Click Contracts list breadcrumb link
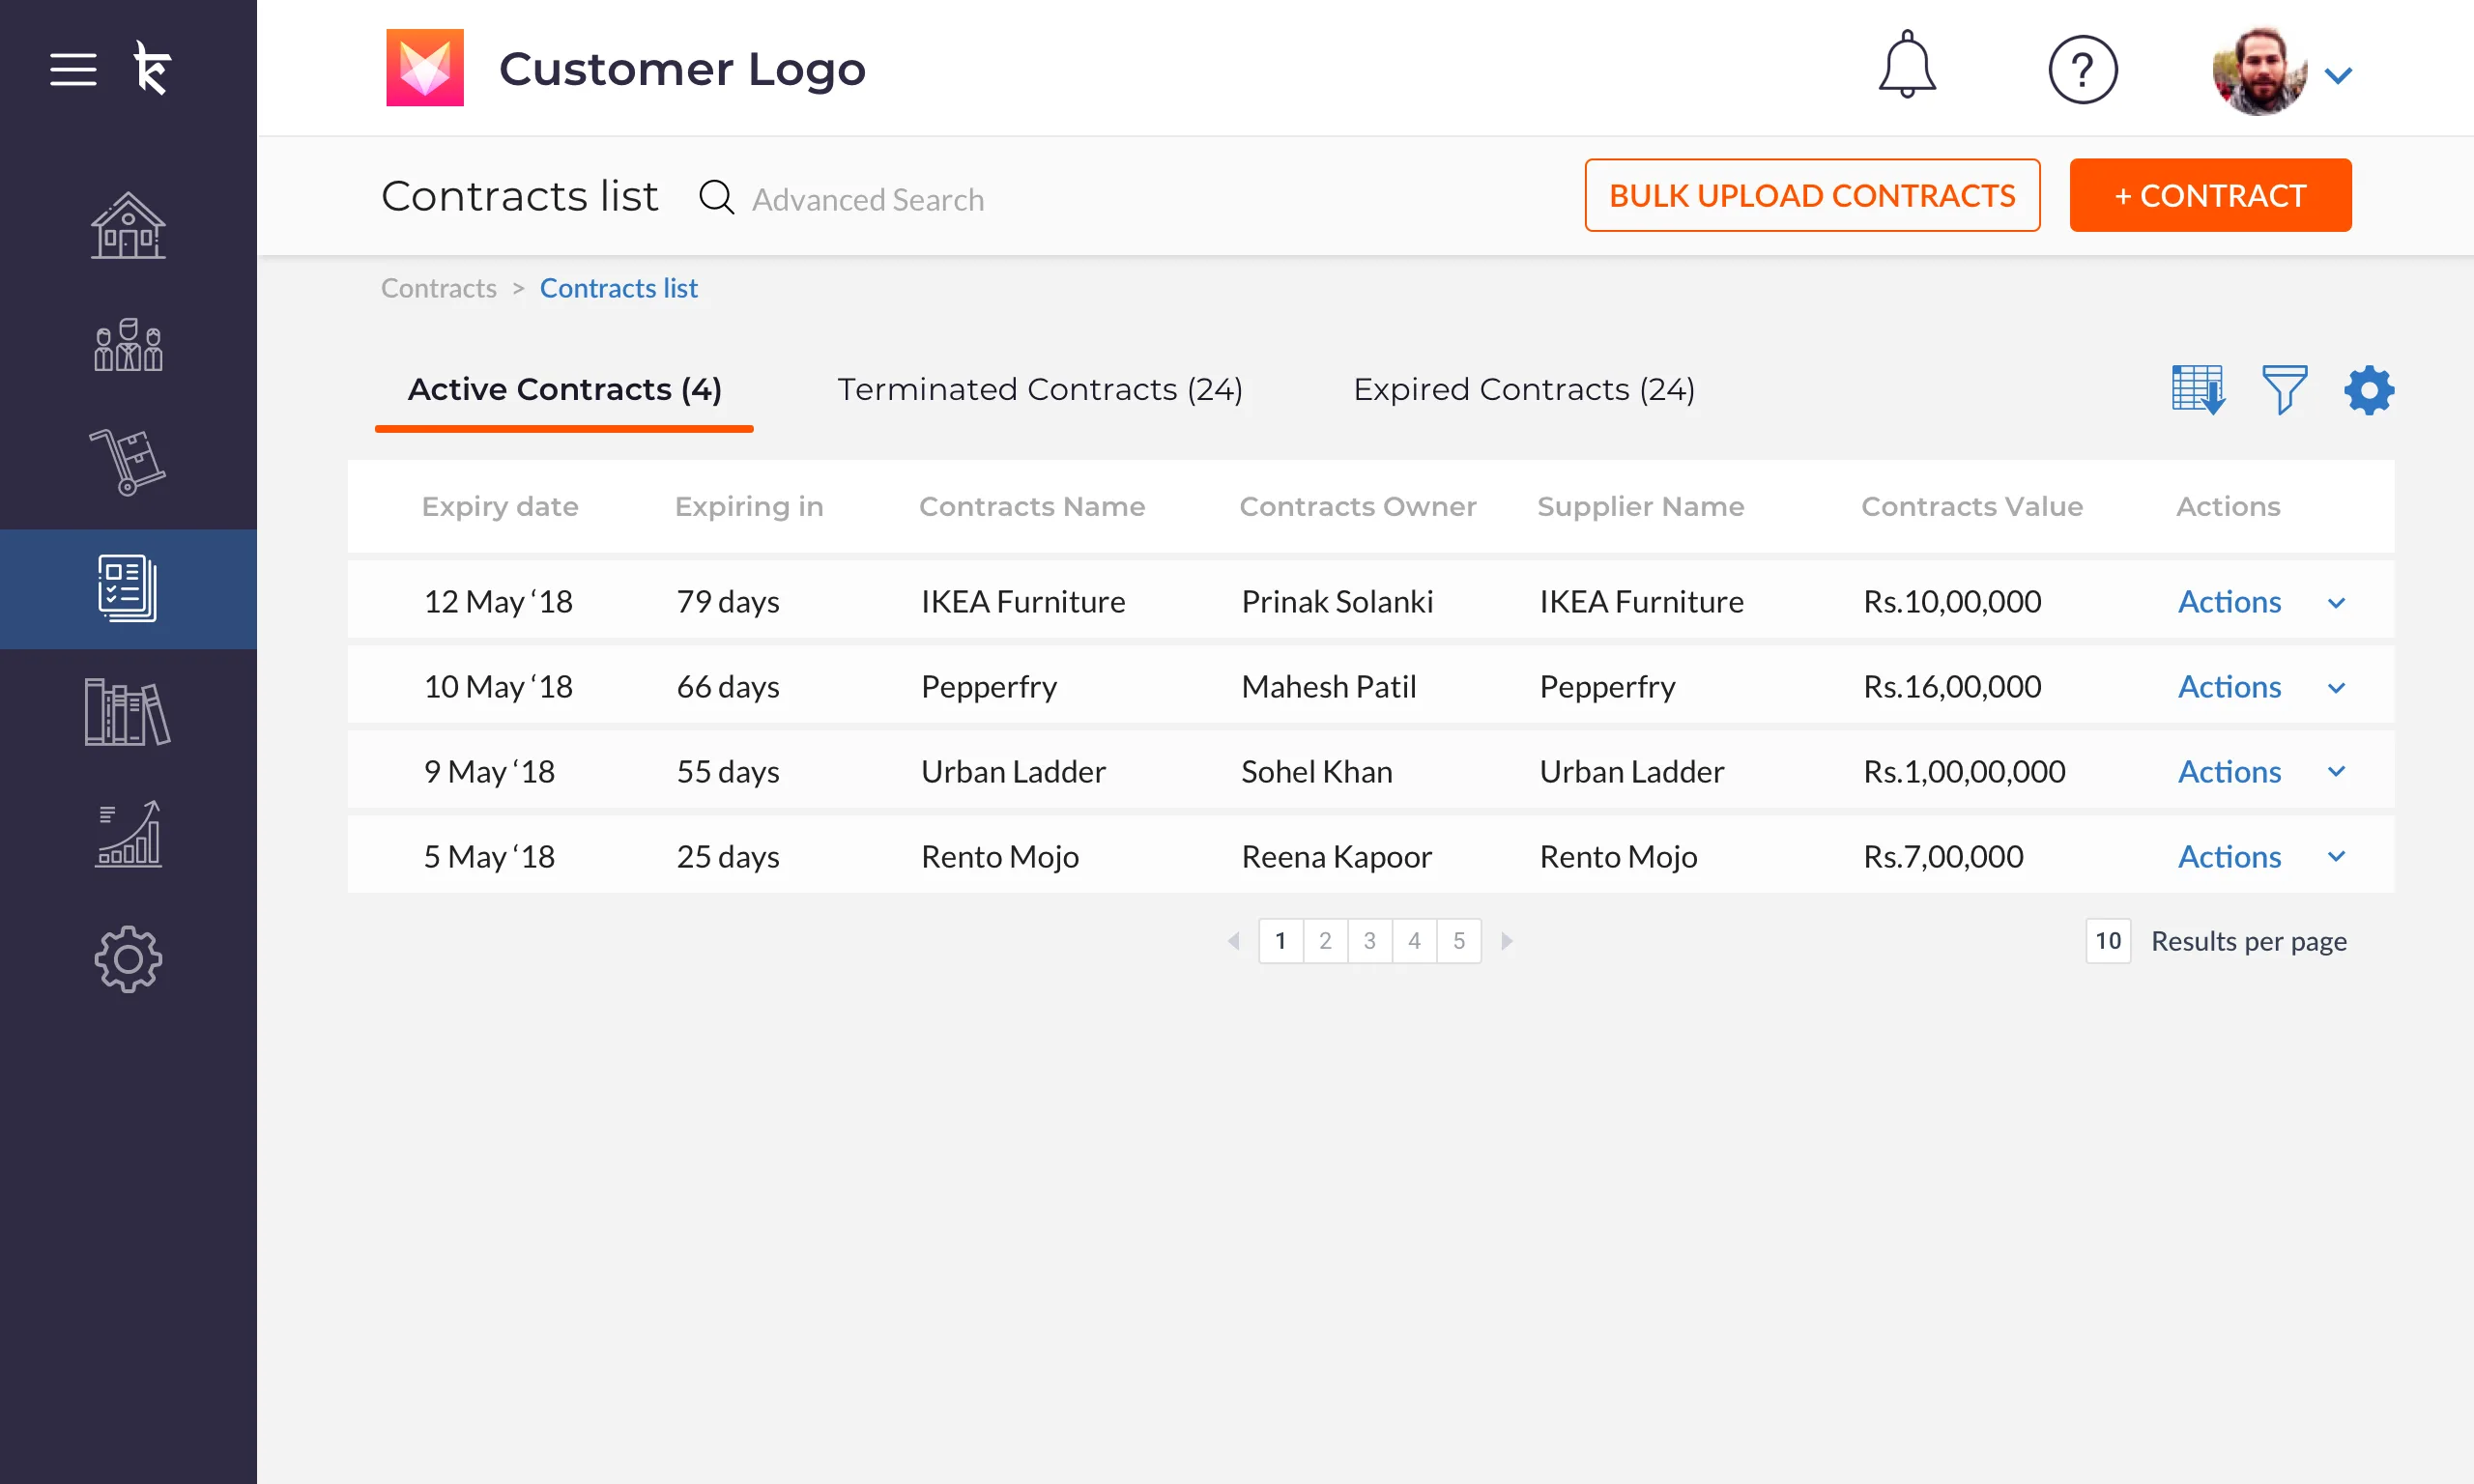Viewport: 2474px width, 1484px height. [x=619, y=288]
